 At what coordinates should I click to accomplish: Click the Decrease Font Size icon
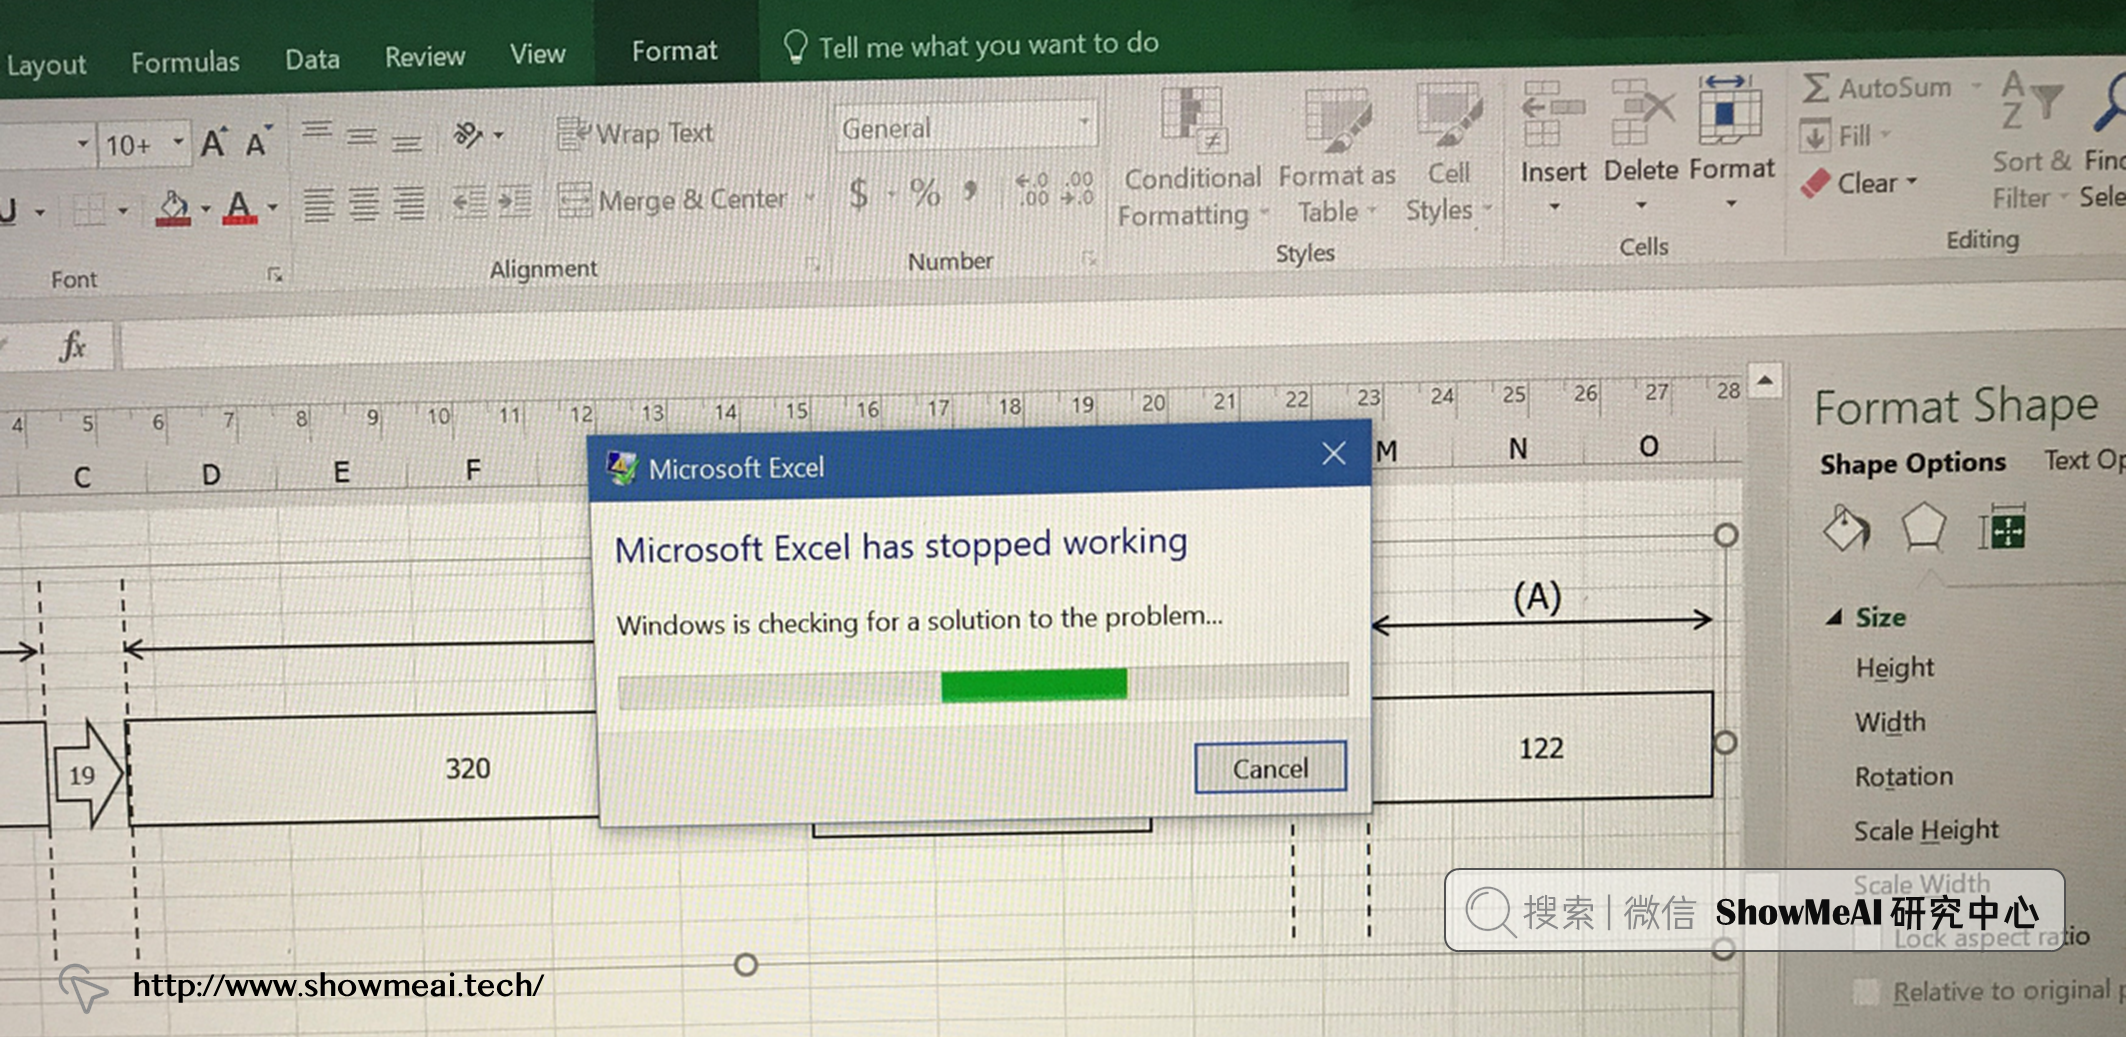258,142
